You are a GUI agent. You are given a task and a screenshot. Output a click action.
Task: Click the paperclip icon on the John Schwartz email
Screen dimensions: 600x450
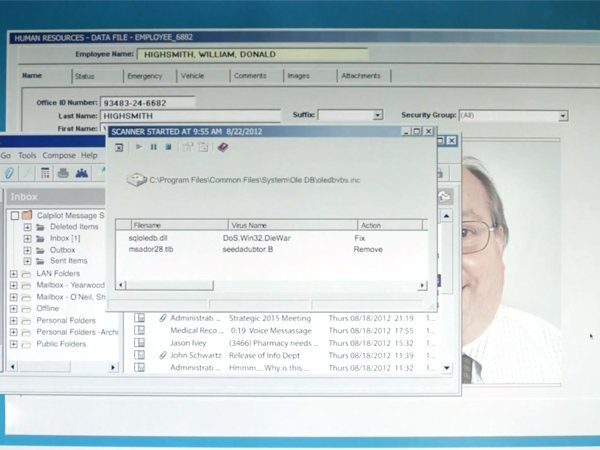click(163, 355)
